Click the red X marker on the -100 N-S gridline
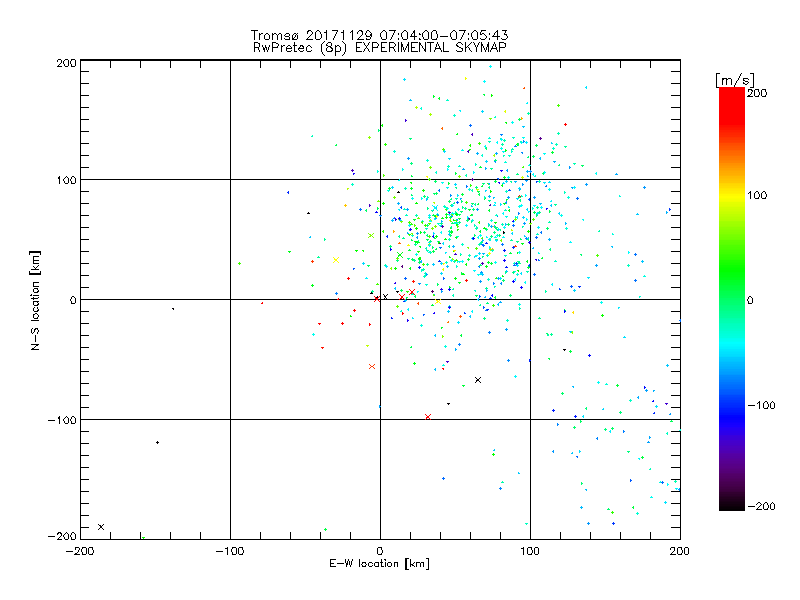The image size is (800, 600). tap(428, 417)
